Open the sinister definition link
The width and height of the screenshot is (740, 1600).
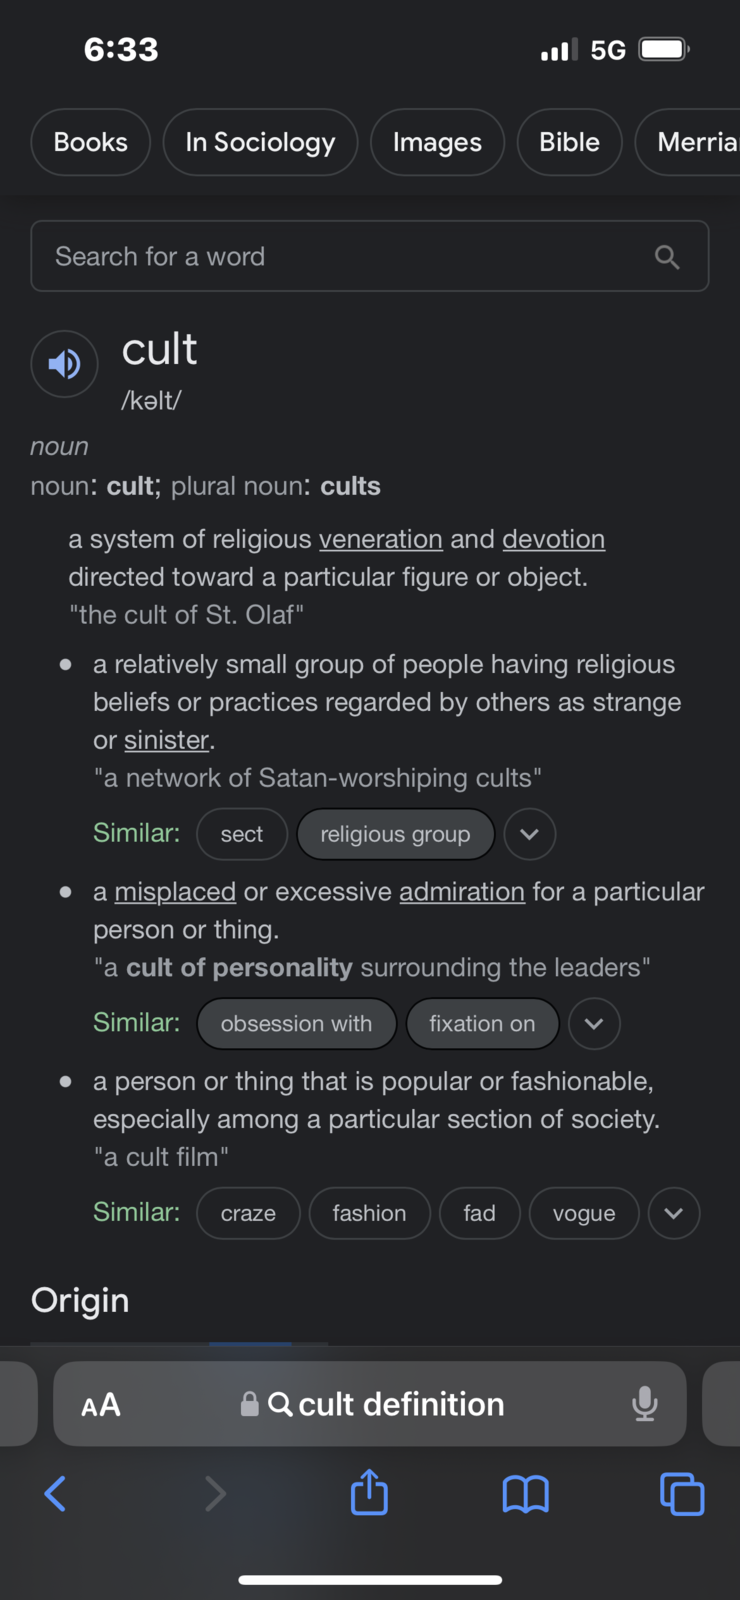(167, 740)
